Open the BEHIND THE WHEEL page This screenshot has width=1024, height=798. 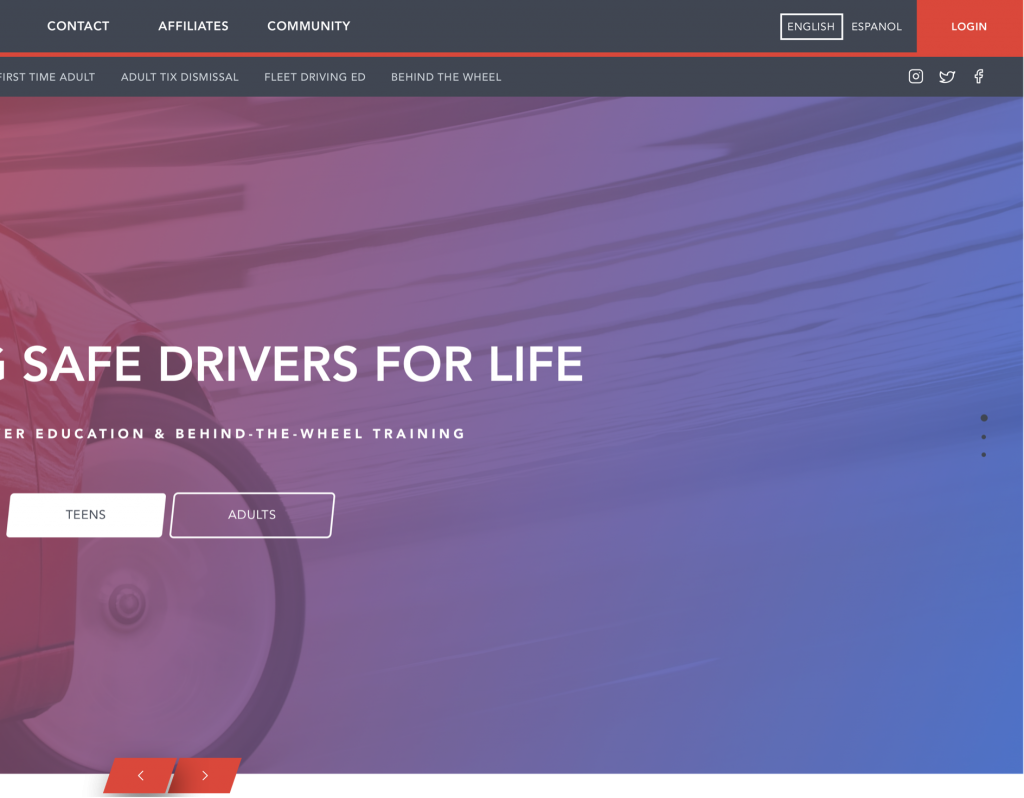coord(446,76)
